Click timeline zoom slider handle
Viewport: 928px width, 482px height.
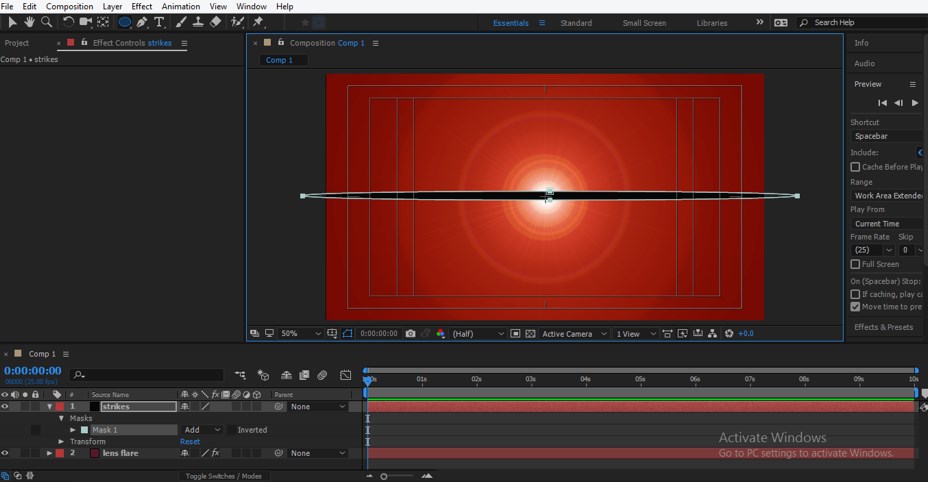coord(384,476)
